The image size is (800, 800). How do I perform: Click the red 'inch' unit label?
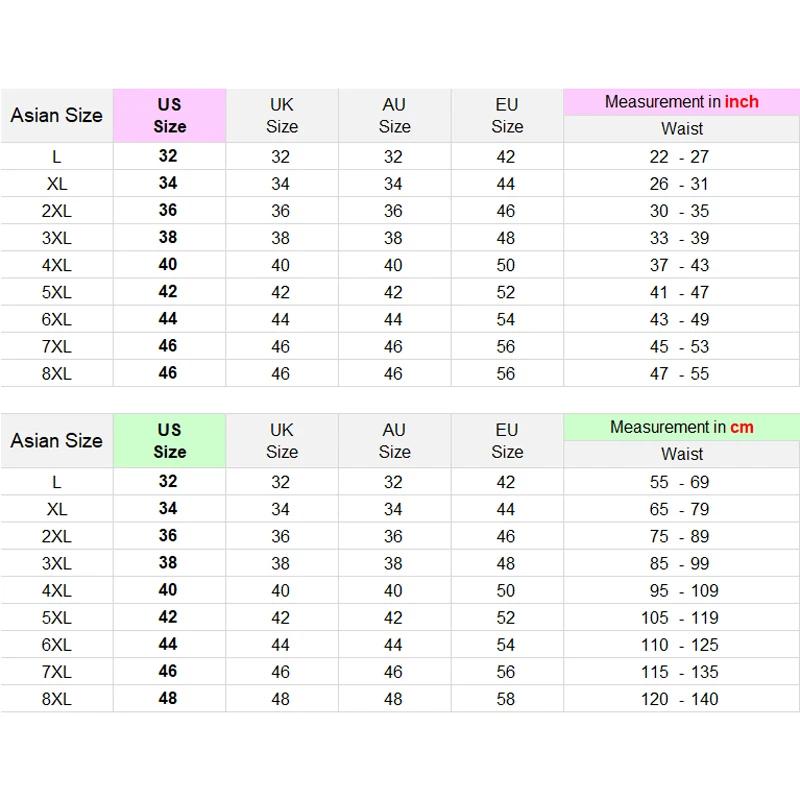click(x=742, y=102)
